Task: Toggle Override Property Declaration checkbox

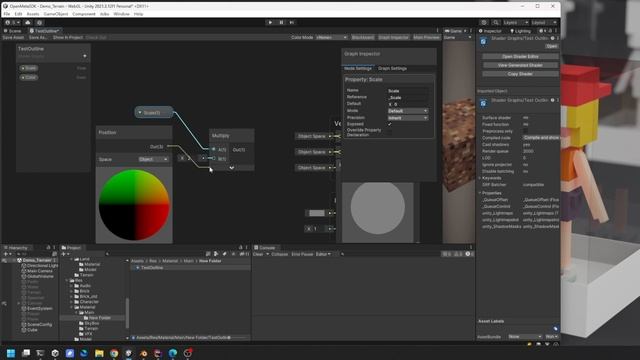Action: 389,132
